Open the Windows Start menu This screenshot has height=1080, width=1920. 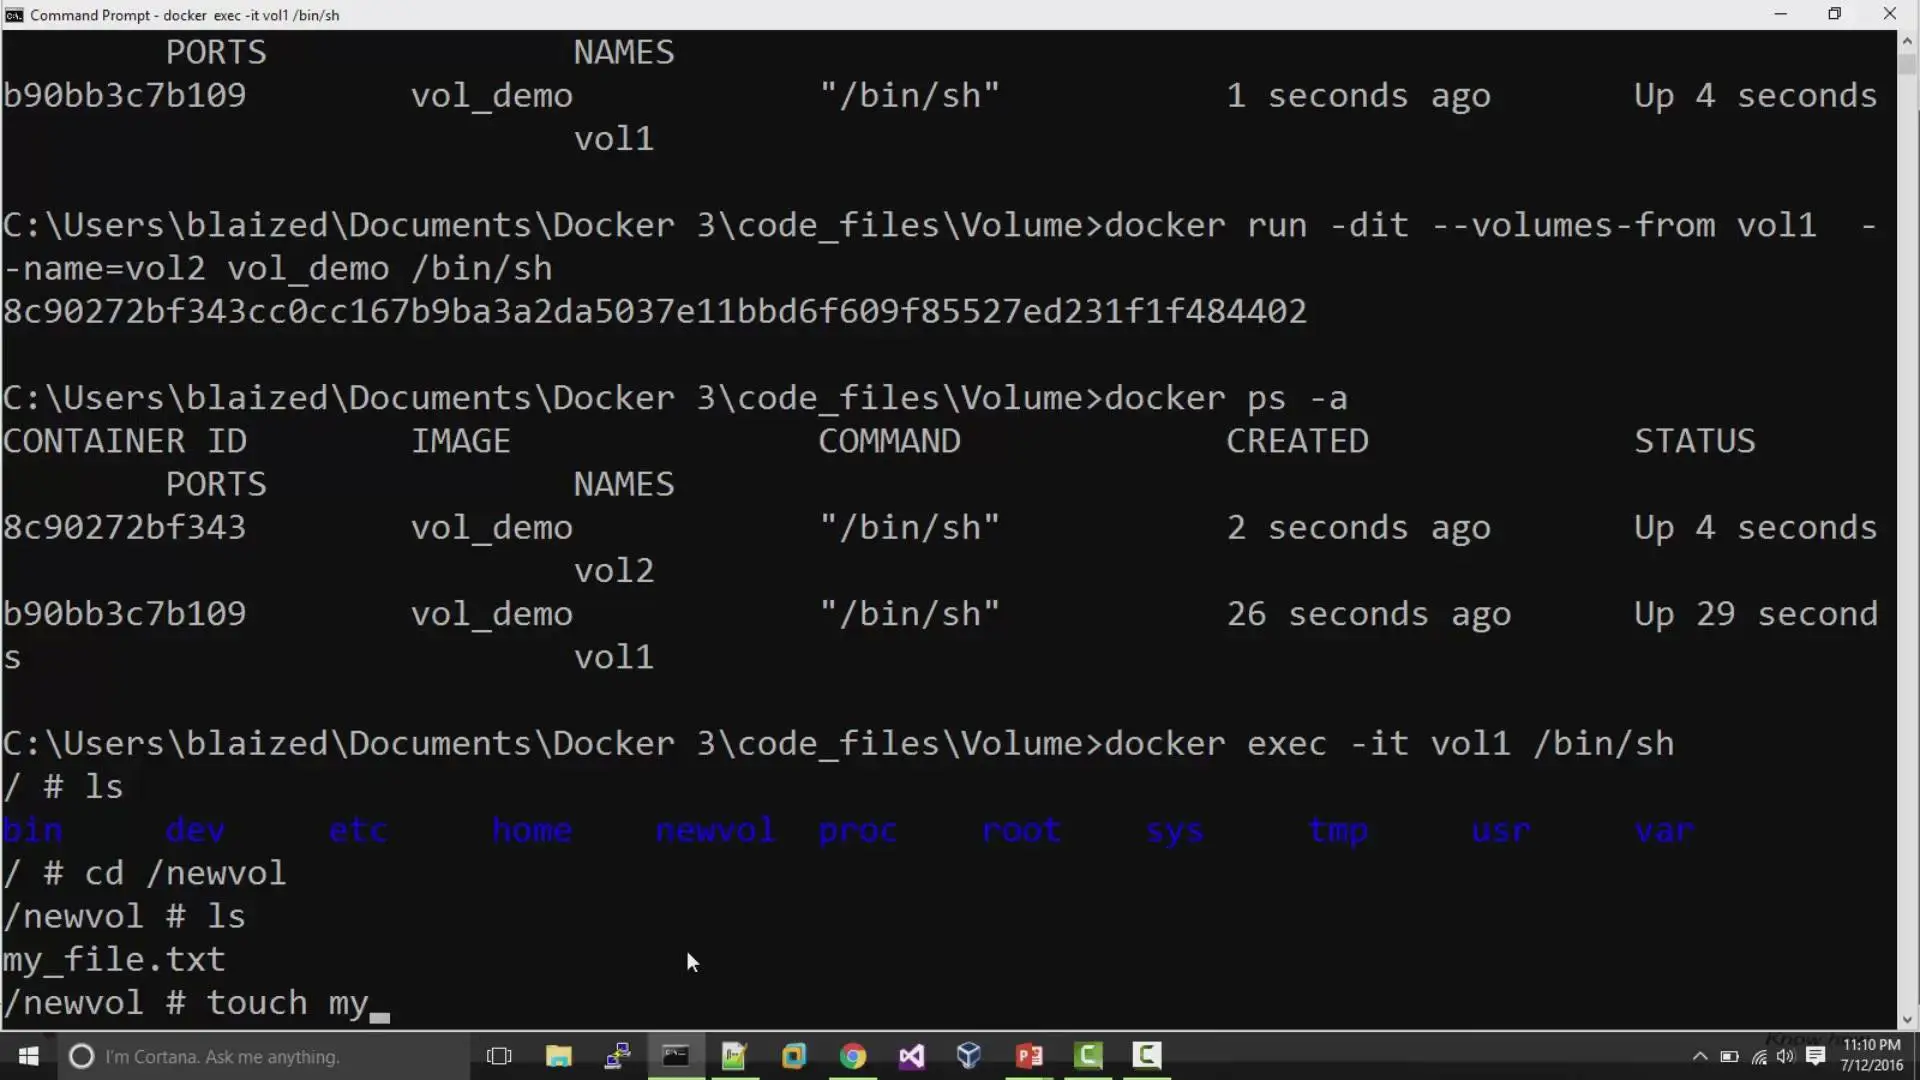(x=28, y=1056)
